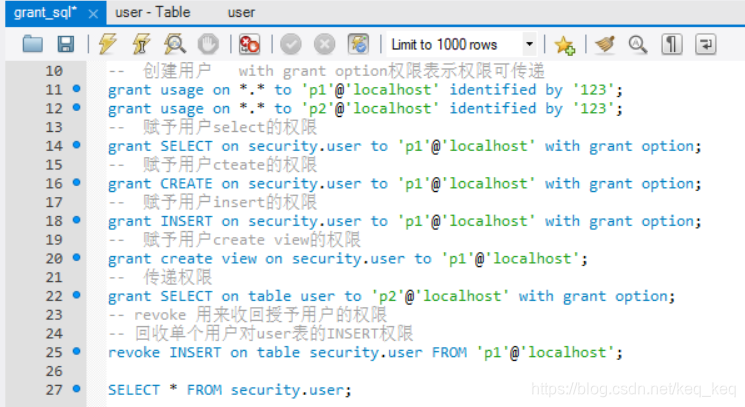Stop query execution with the hand icon
Image resolution: width=745 pixels, height=407 pixels.
pyautogui.click(x=208, y=44)
